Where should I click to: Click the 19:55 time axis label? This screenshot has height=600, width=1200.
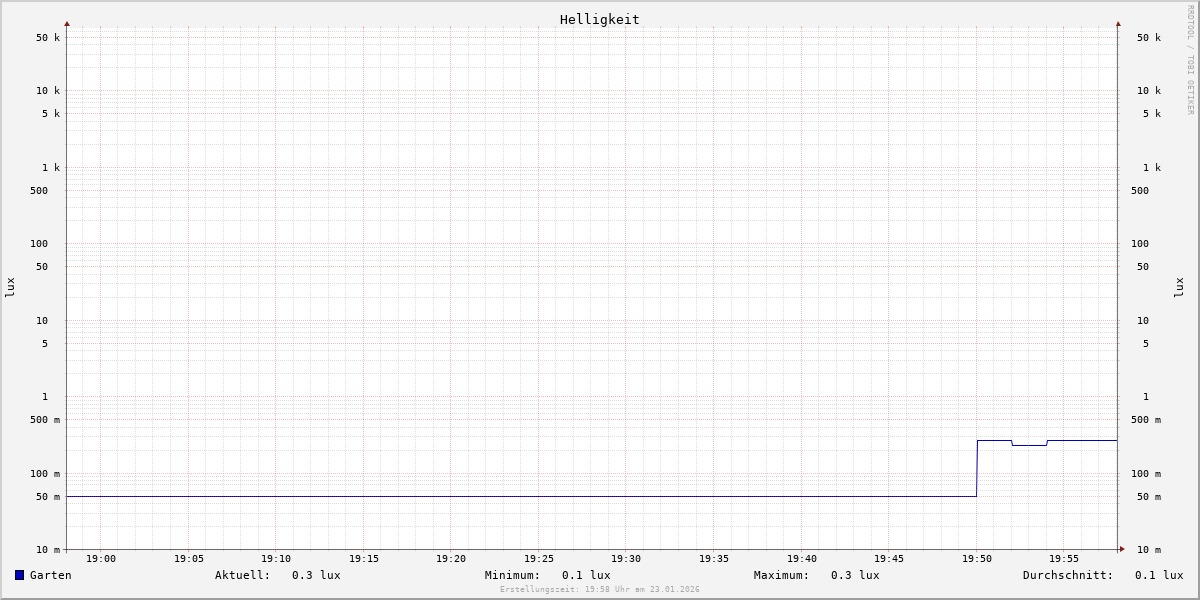pyautogui.click(x=1064, y=559)
